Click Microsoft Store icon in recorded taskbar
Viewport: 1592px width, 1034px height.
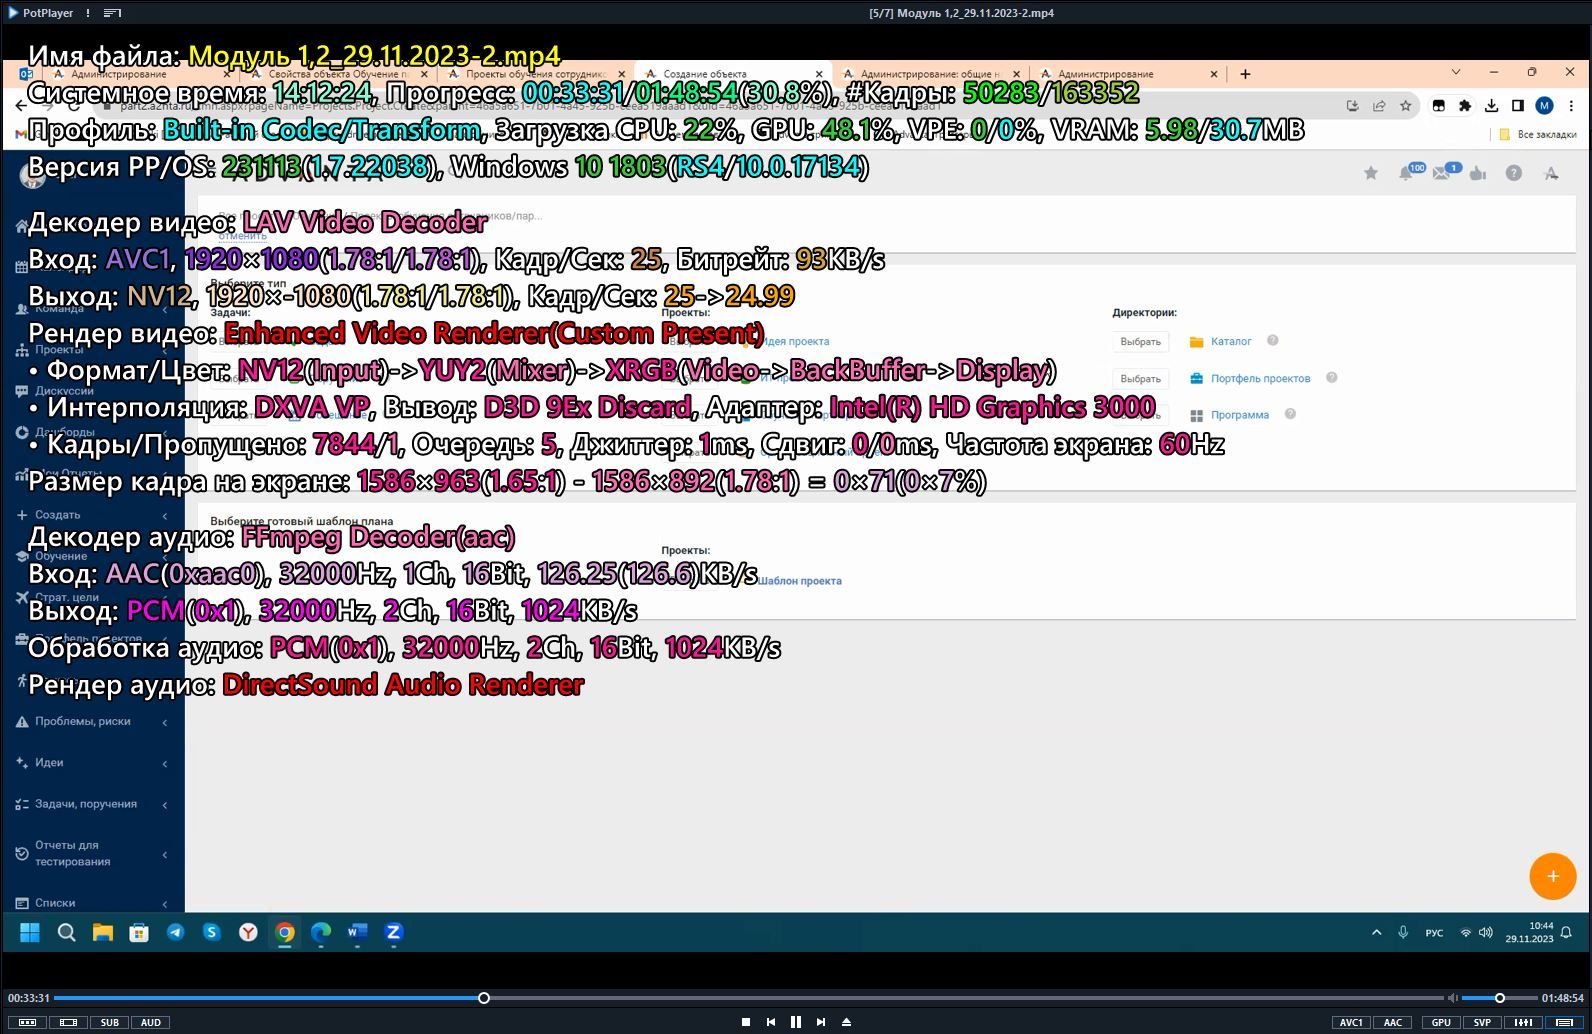click(x=139, y=932)
